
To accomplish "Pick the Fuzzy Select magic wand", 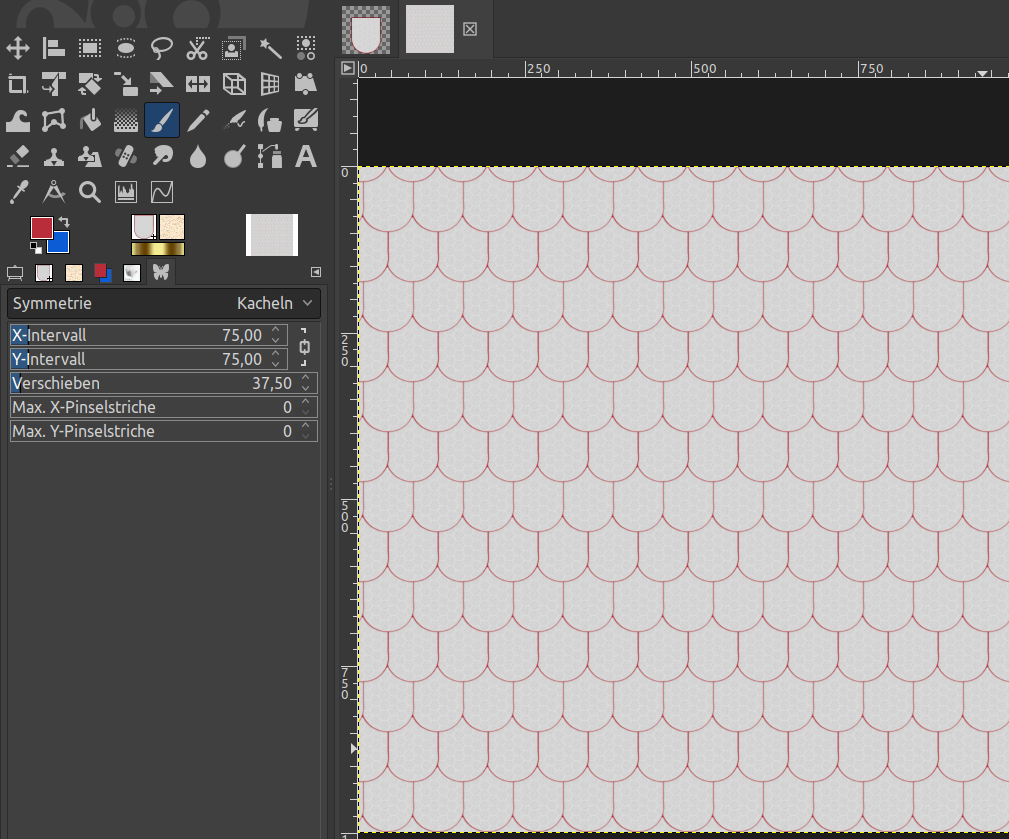I will (270, 47).
